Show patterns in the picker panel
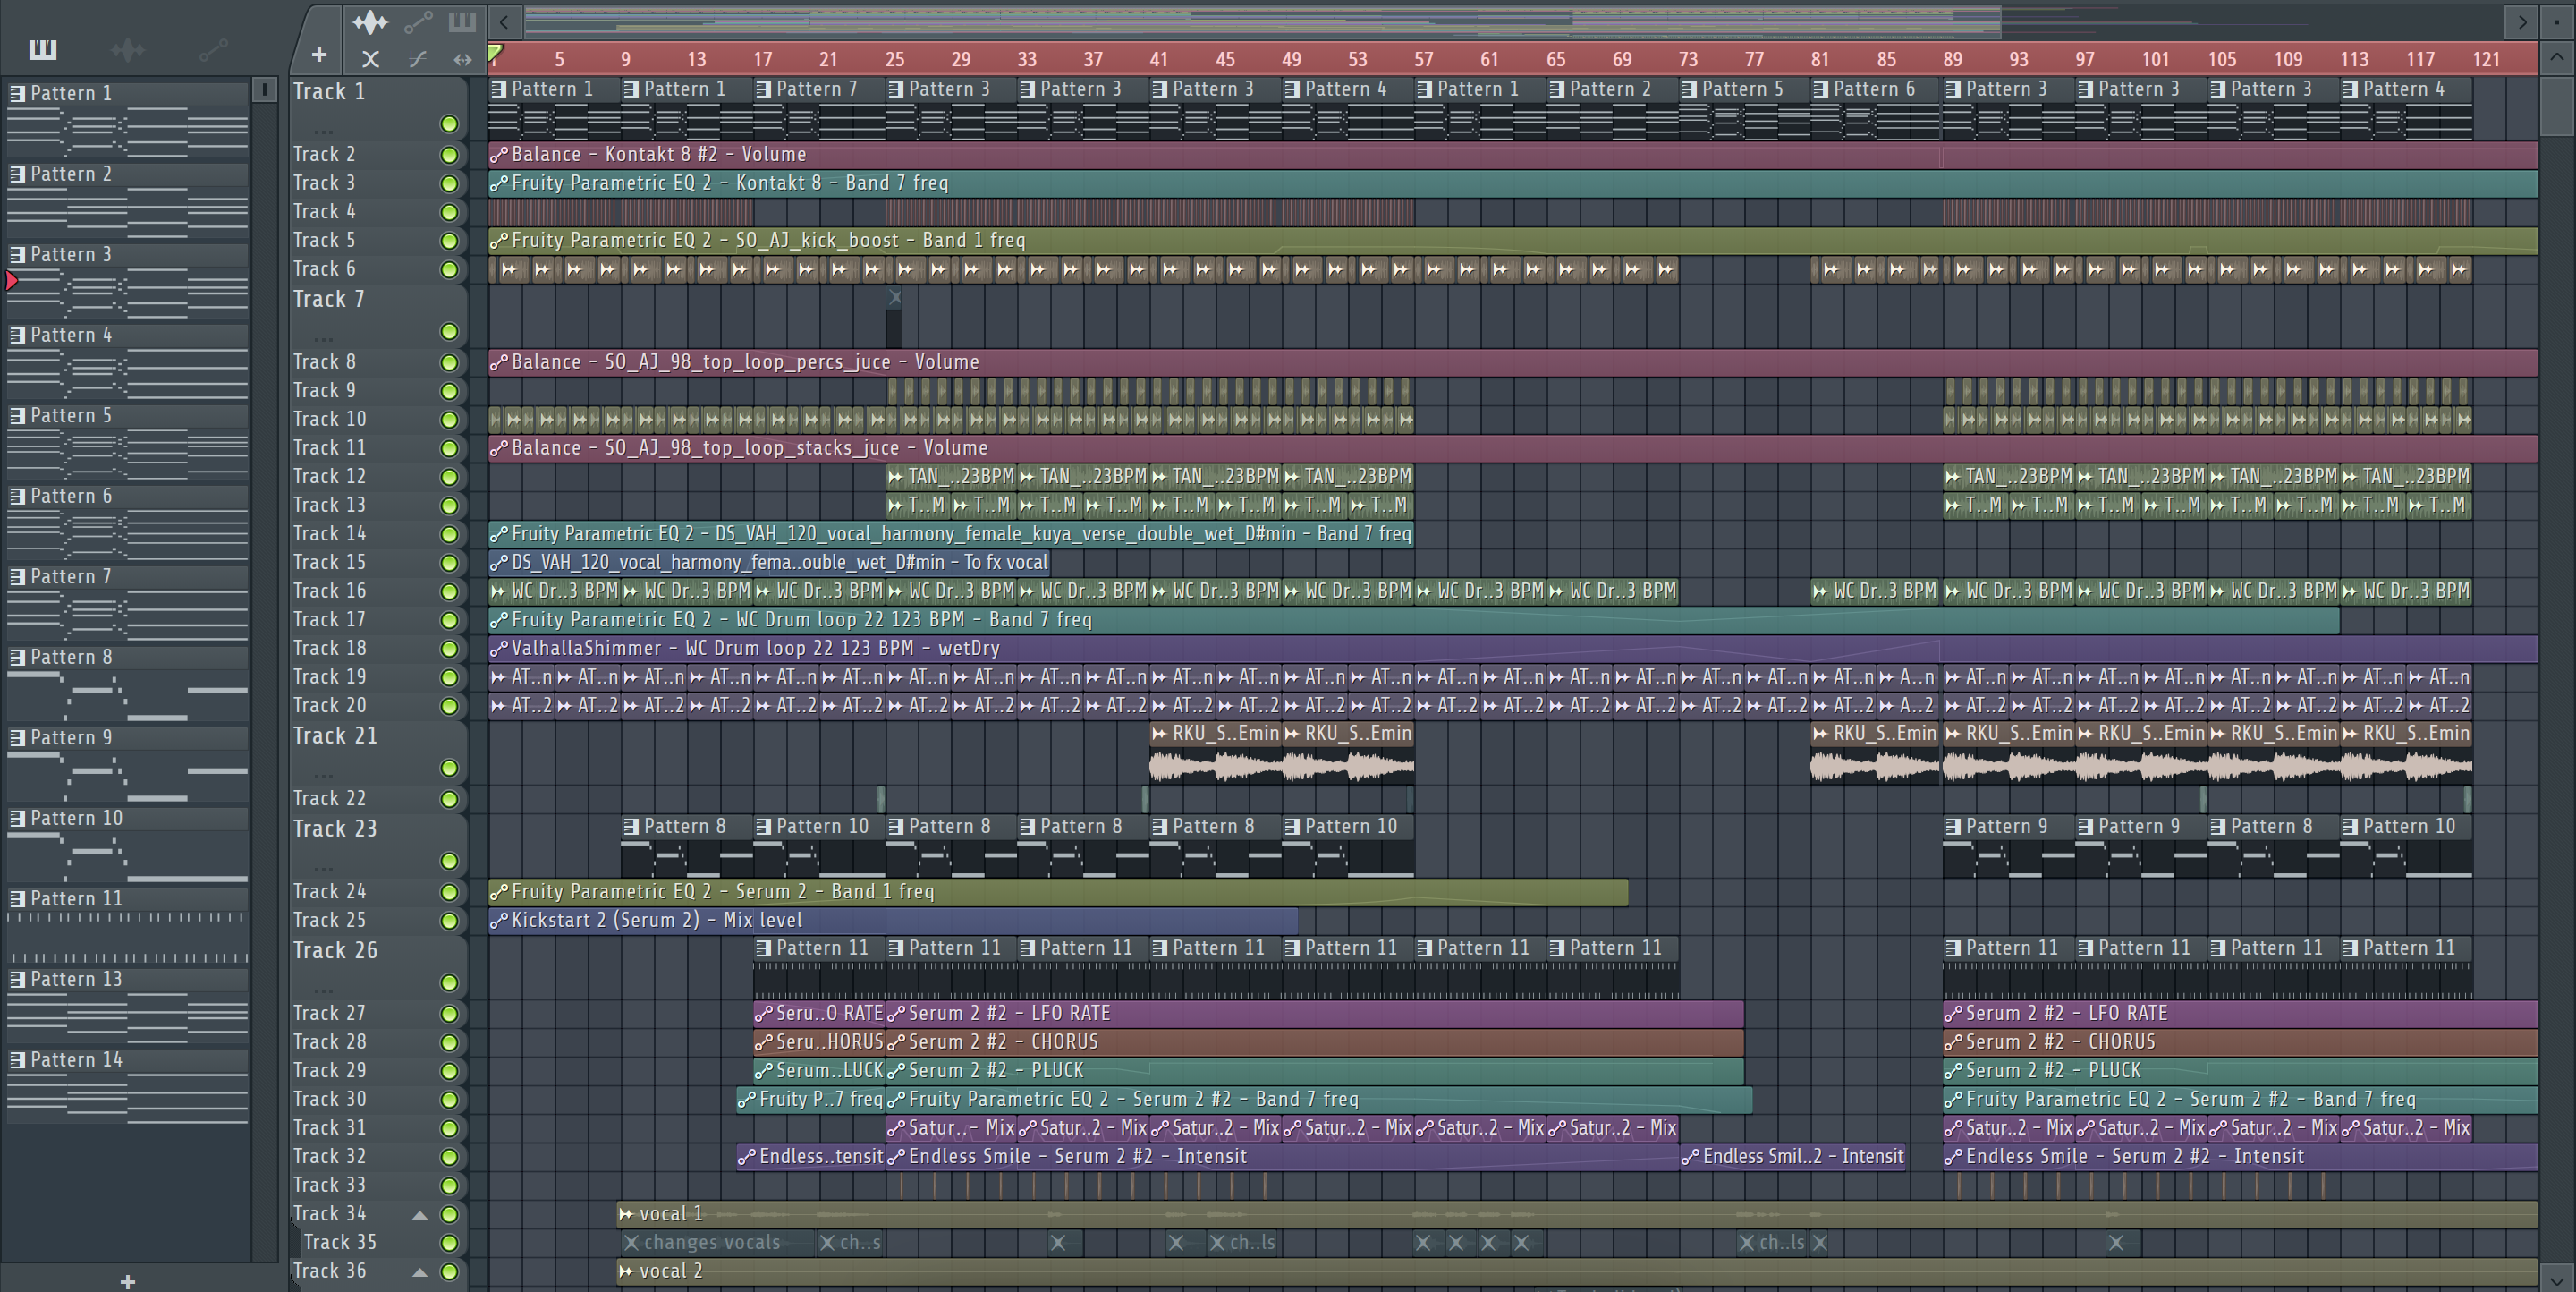The image size is (2576, 1292). click(43, 49)
